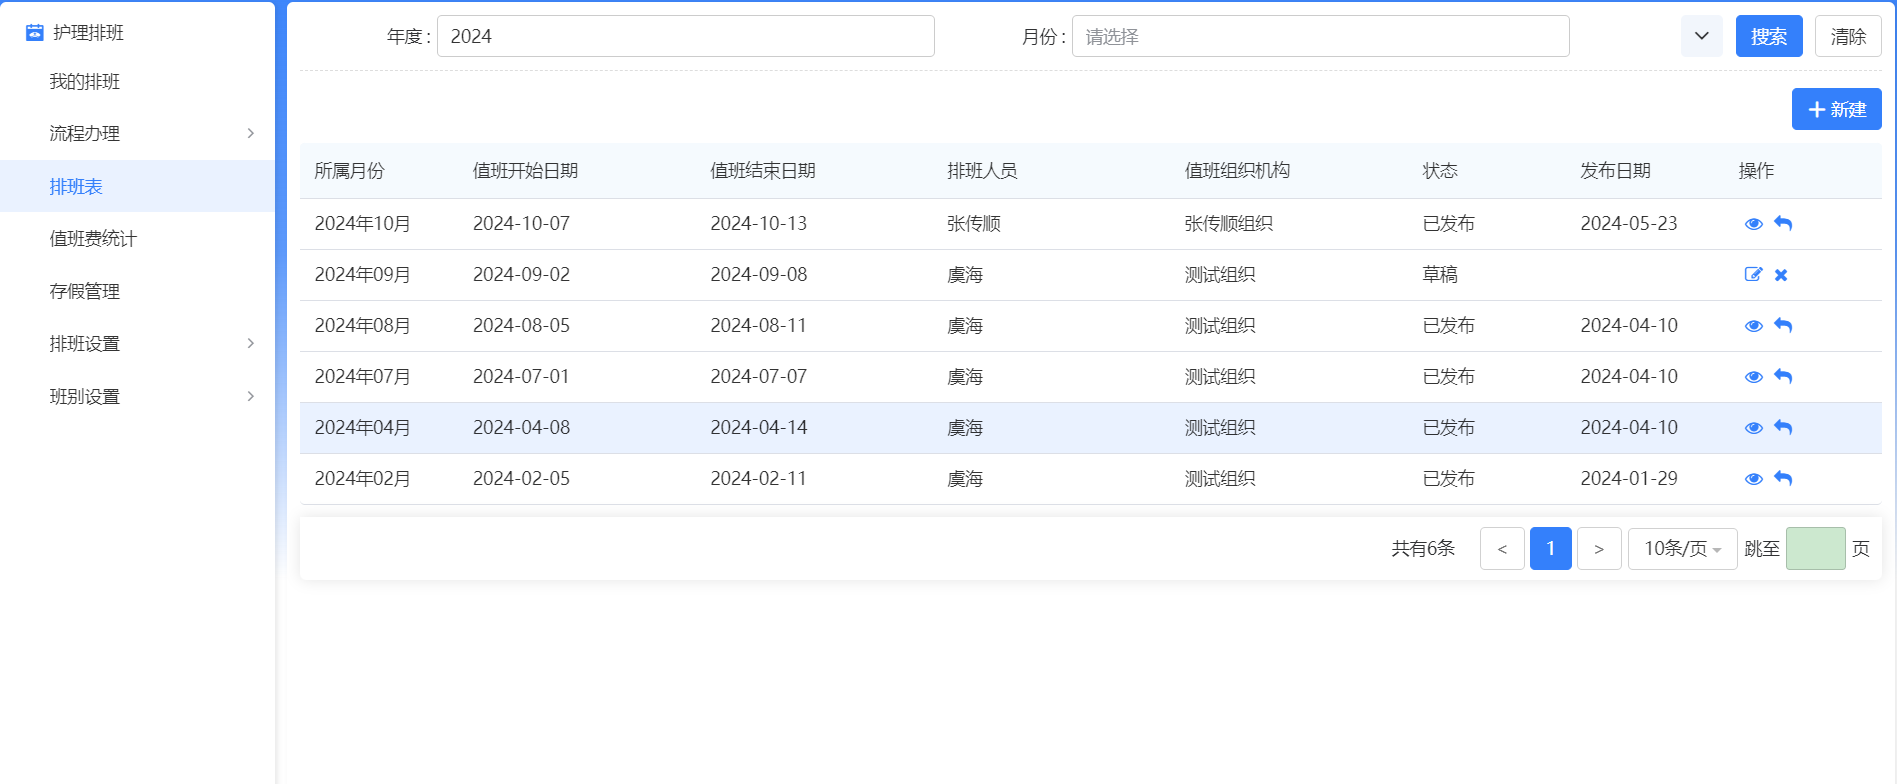Click the 共有6条 total count text

[x=1423, y=549]
